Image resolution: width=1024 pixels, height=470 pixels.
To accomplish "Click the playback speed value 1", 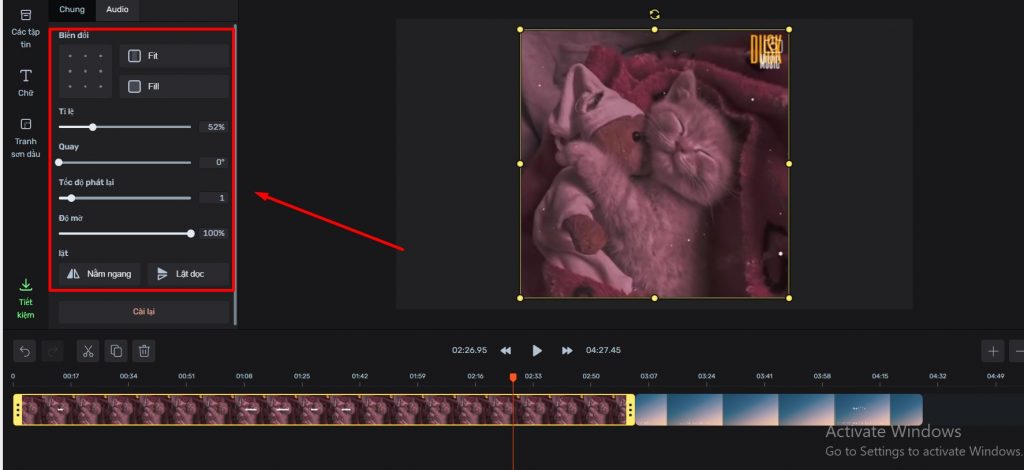I will point(214,198).
